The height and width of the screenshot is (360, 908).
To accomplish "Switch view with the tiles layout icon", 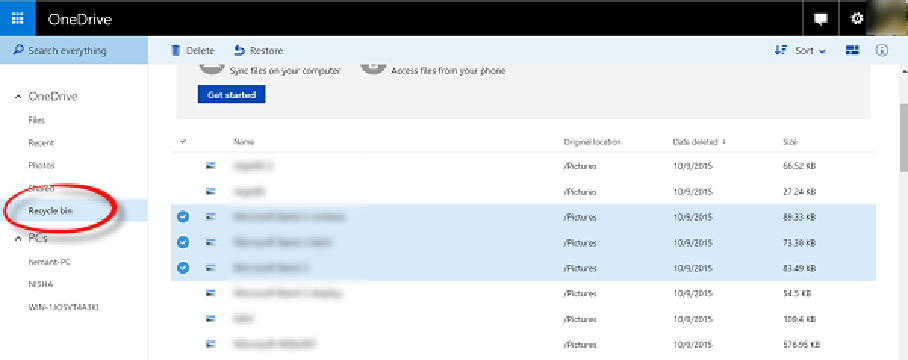I will tap(852, 50).
